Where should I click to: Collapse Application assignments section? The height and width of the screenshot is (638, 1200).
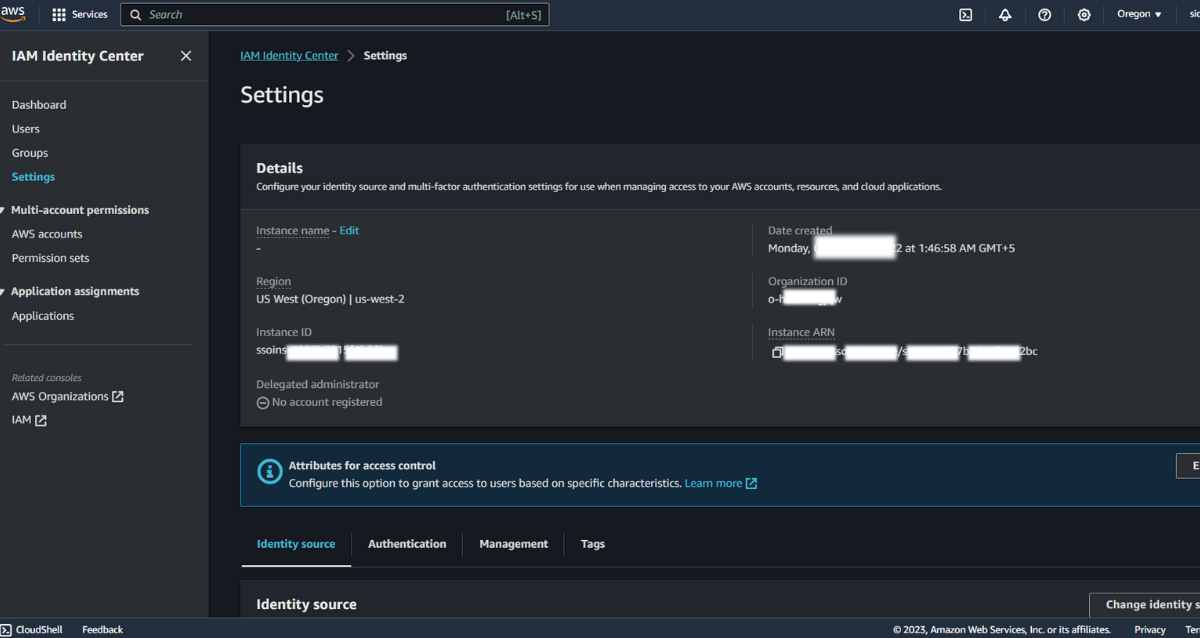[3, 292]
